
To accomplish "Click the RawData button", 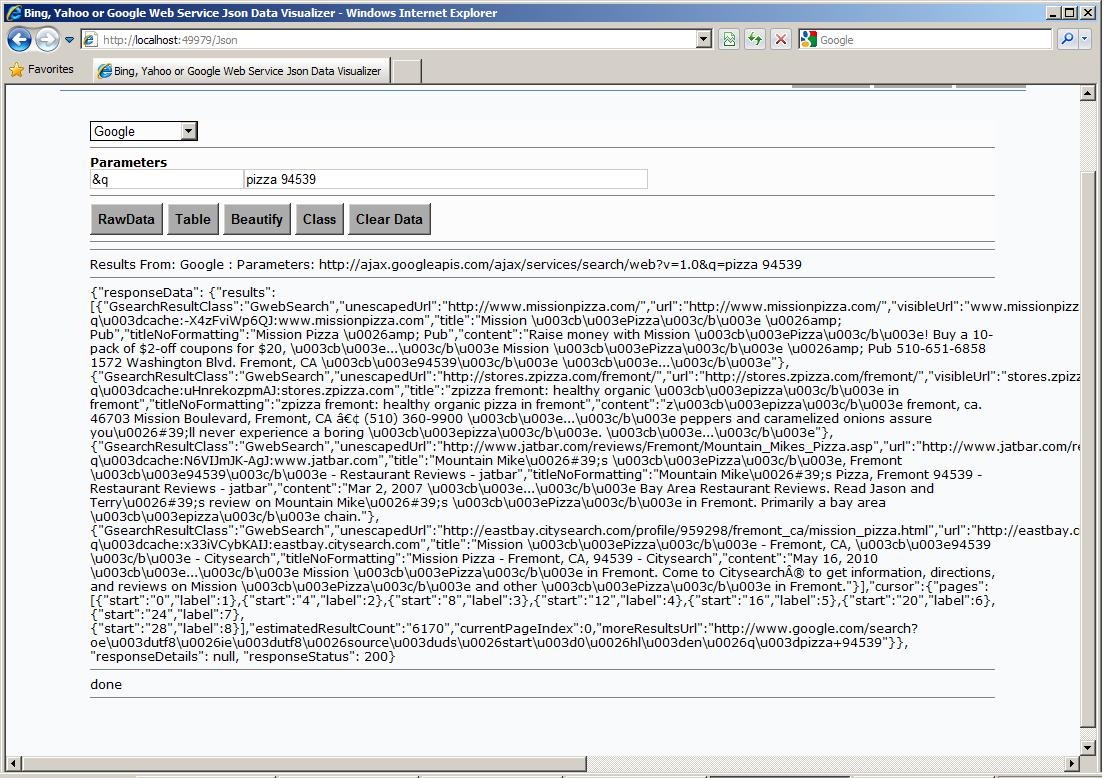I will point(127,219).
